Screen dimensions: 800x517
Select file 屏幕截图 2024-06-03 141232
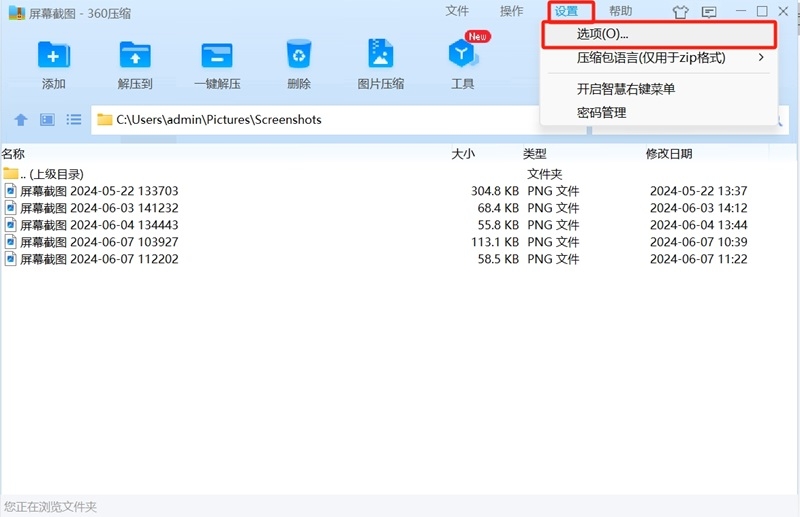tap(99, 208)
